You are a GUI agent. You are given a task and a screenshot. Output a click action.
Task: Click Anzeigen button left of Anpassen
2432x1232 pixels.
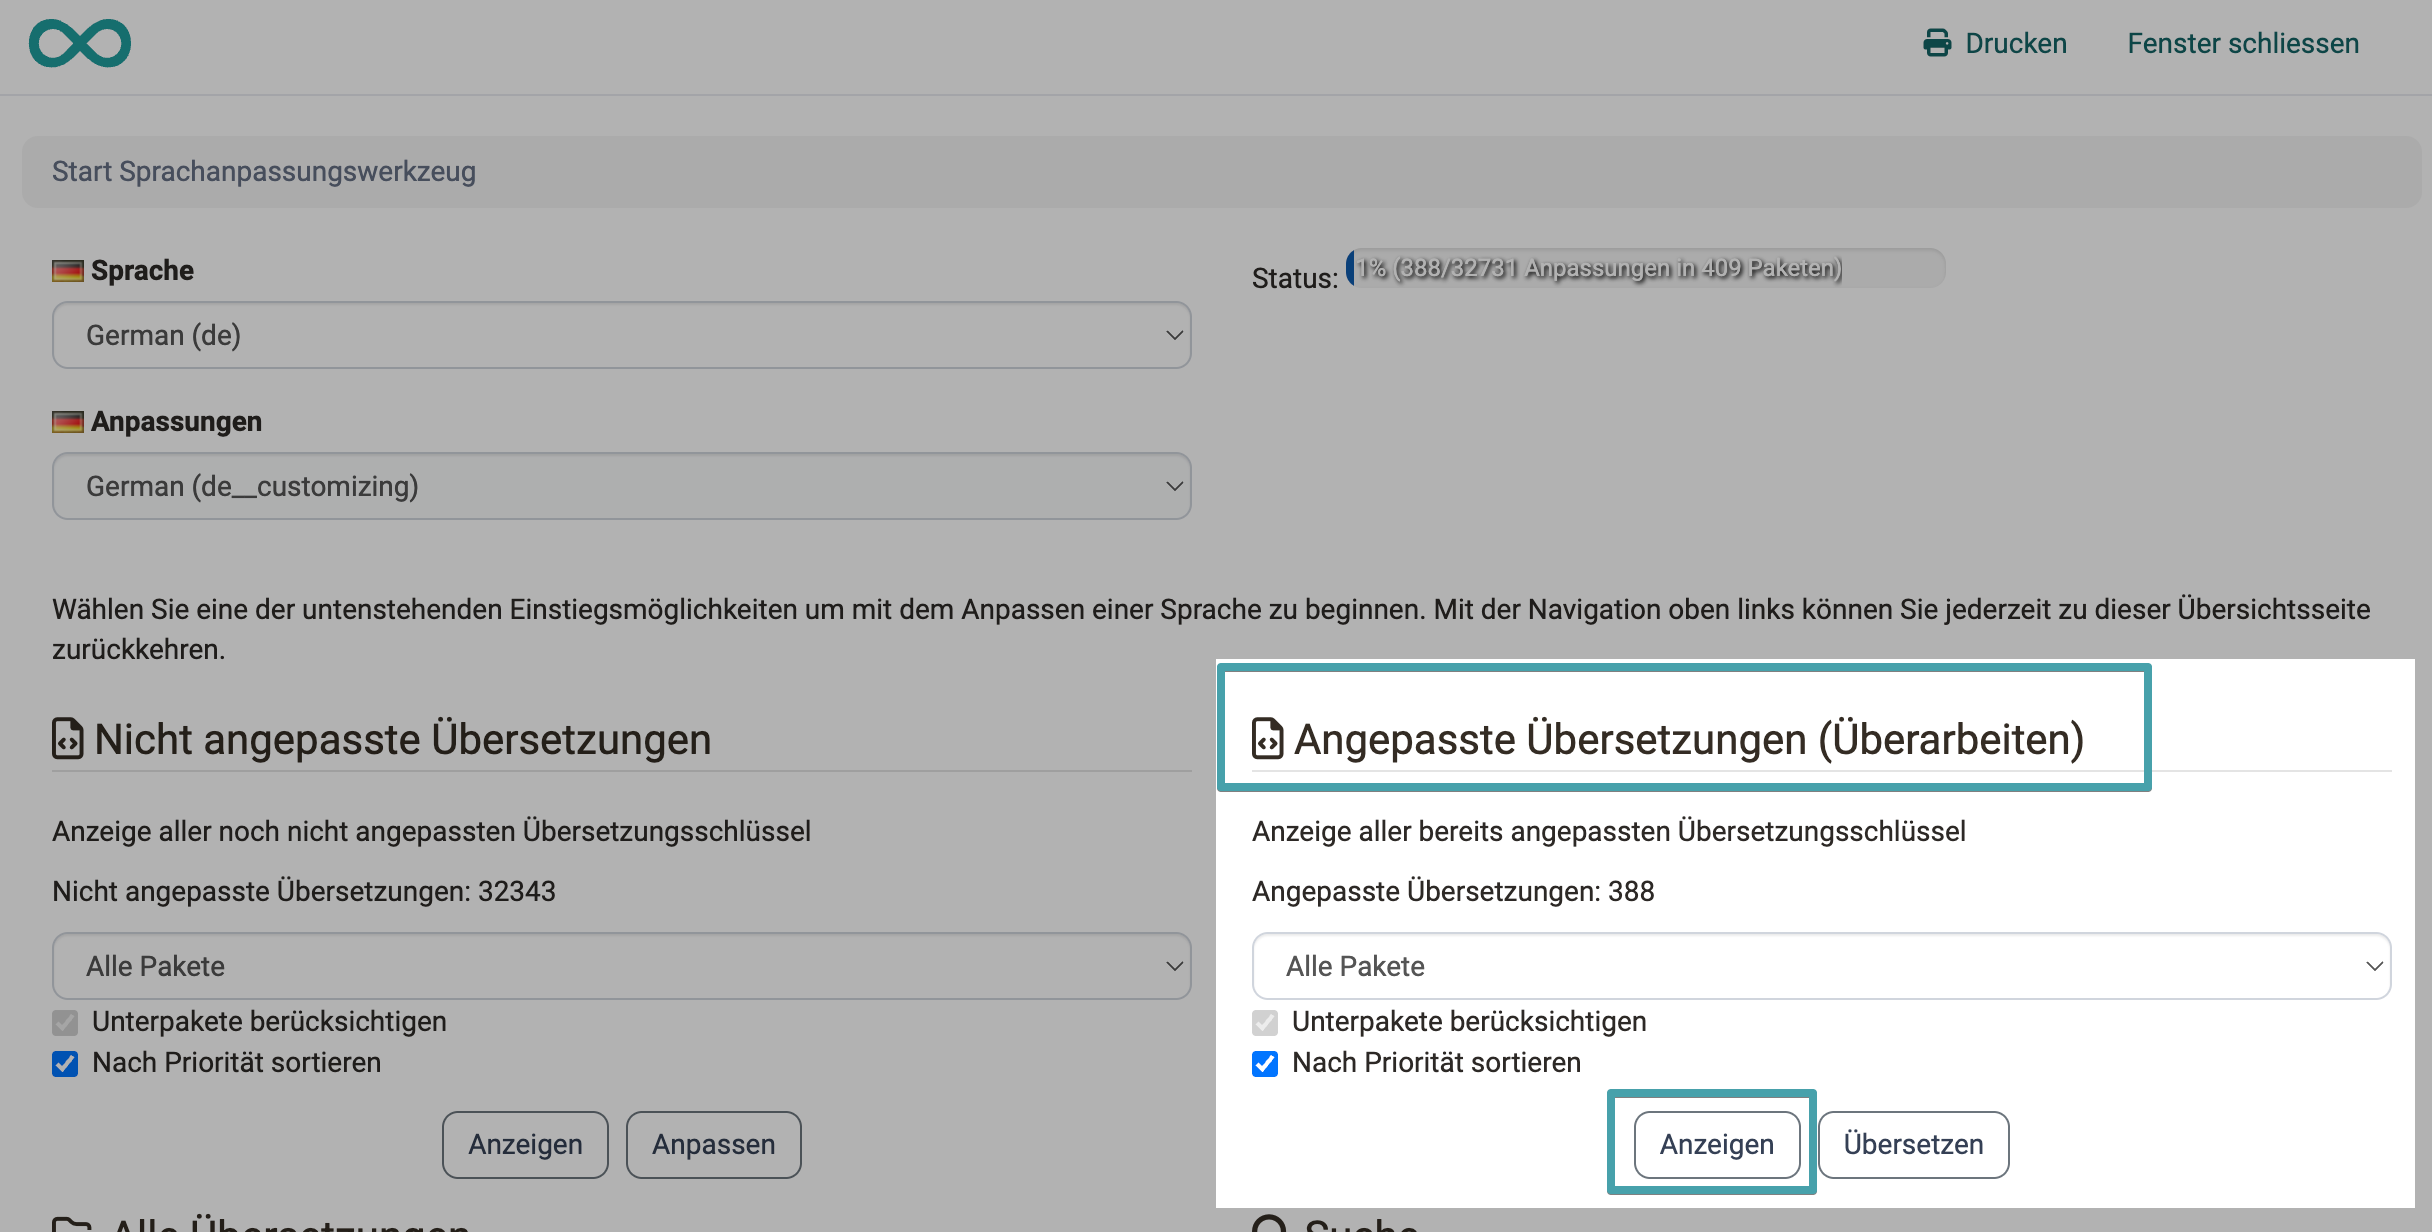525,1144
